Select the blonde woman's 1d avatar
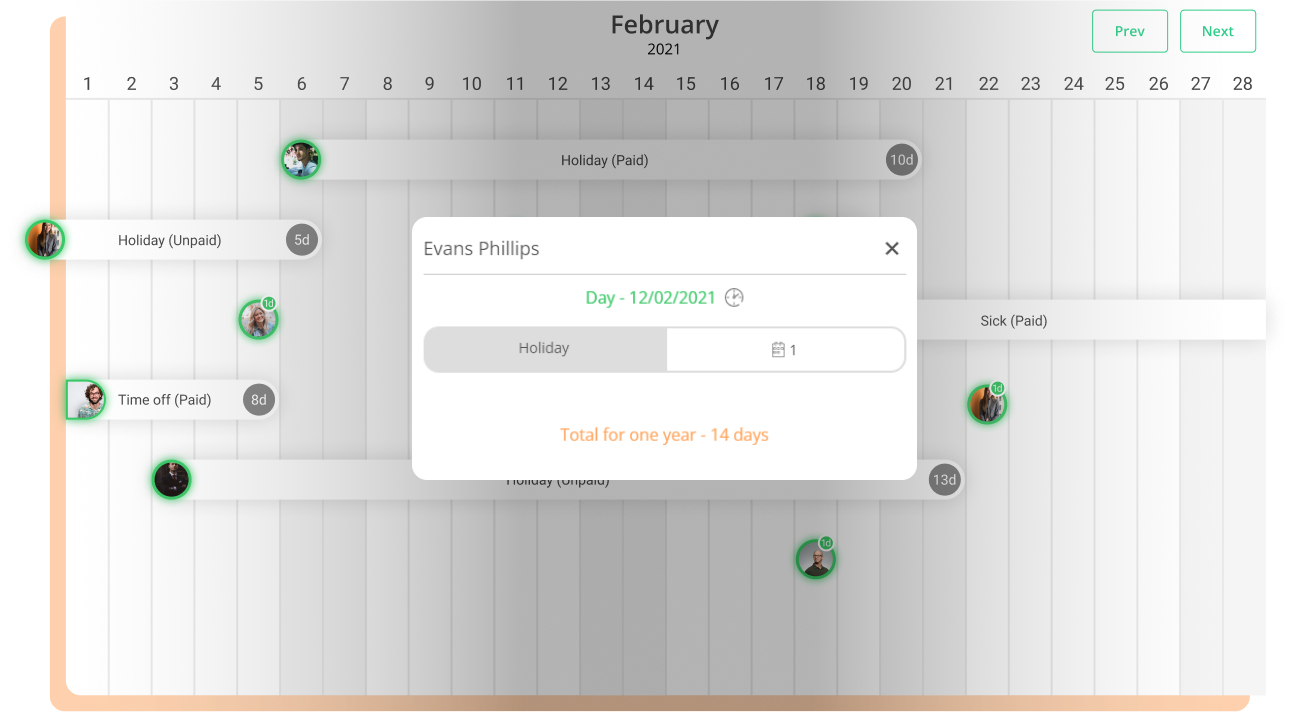The width and height of the screenshot is (1291, 712). [258, 320]
